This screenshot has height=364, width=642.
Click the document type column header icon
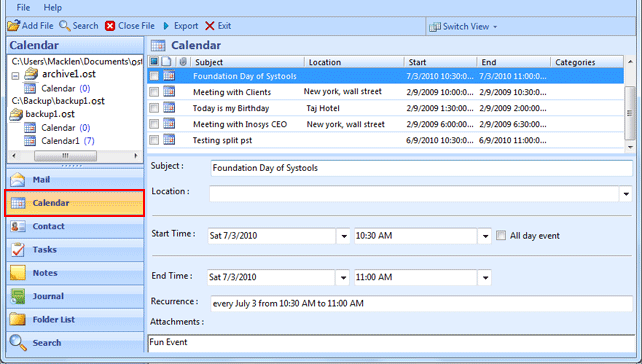(x=166, y=61)
